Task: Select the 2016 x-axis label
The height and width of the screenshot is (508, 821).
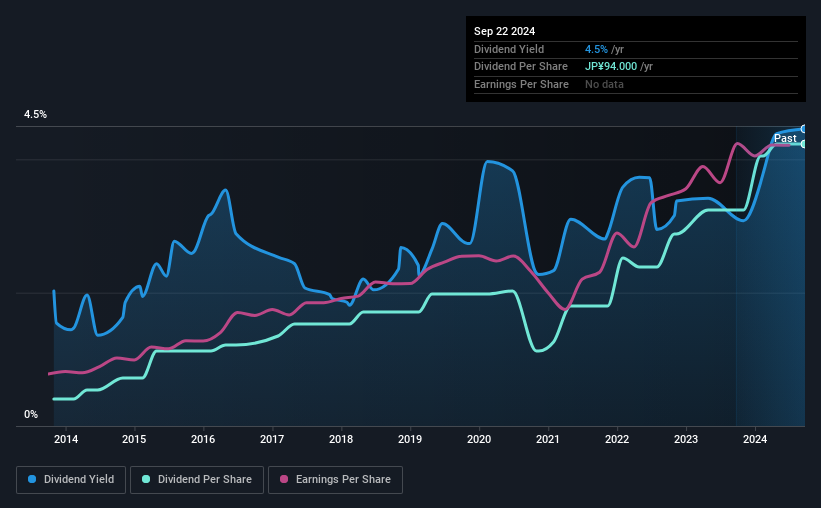Action: [203, 439]
